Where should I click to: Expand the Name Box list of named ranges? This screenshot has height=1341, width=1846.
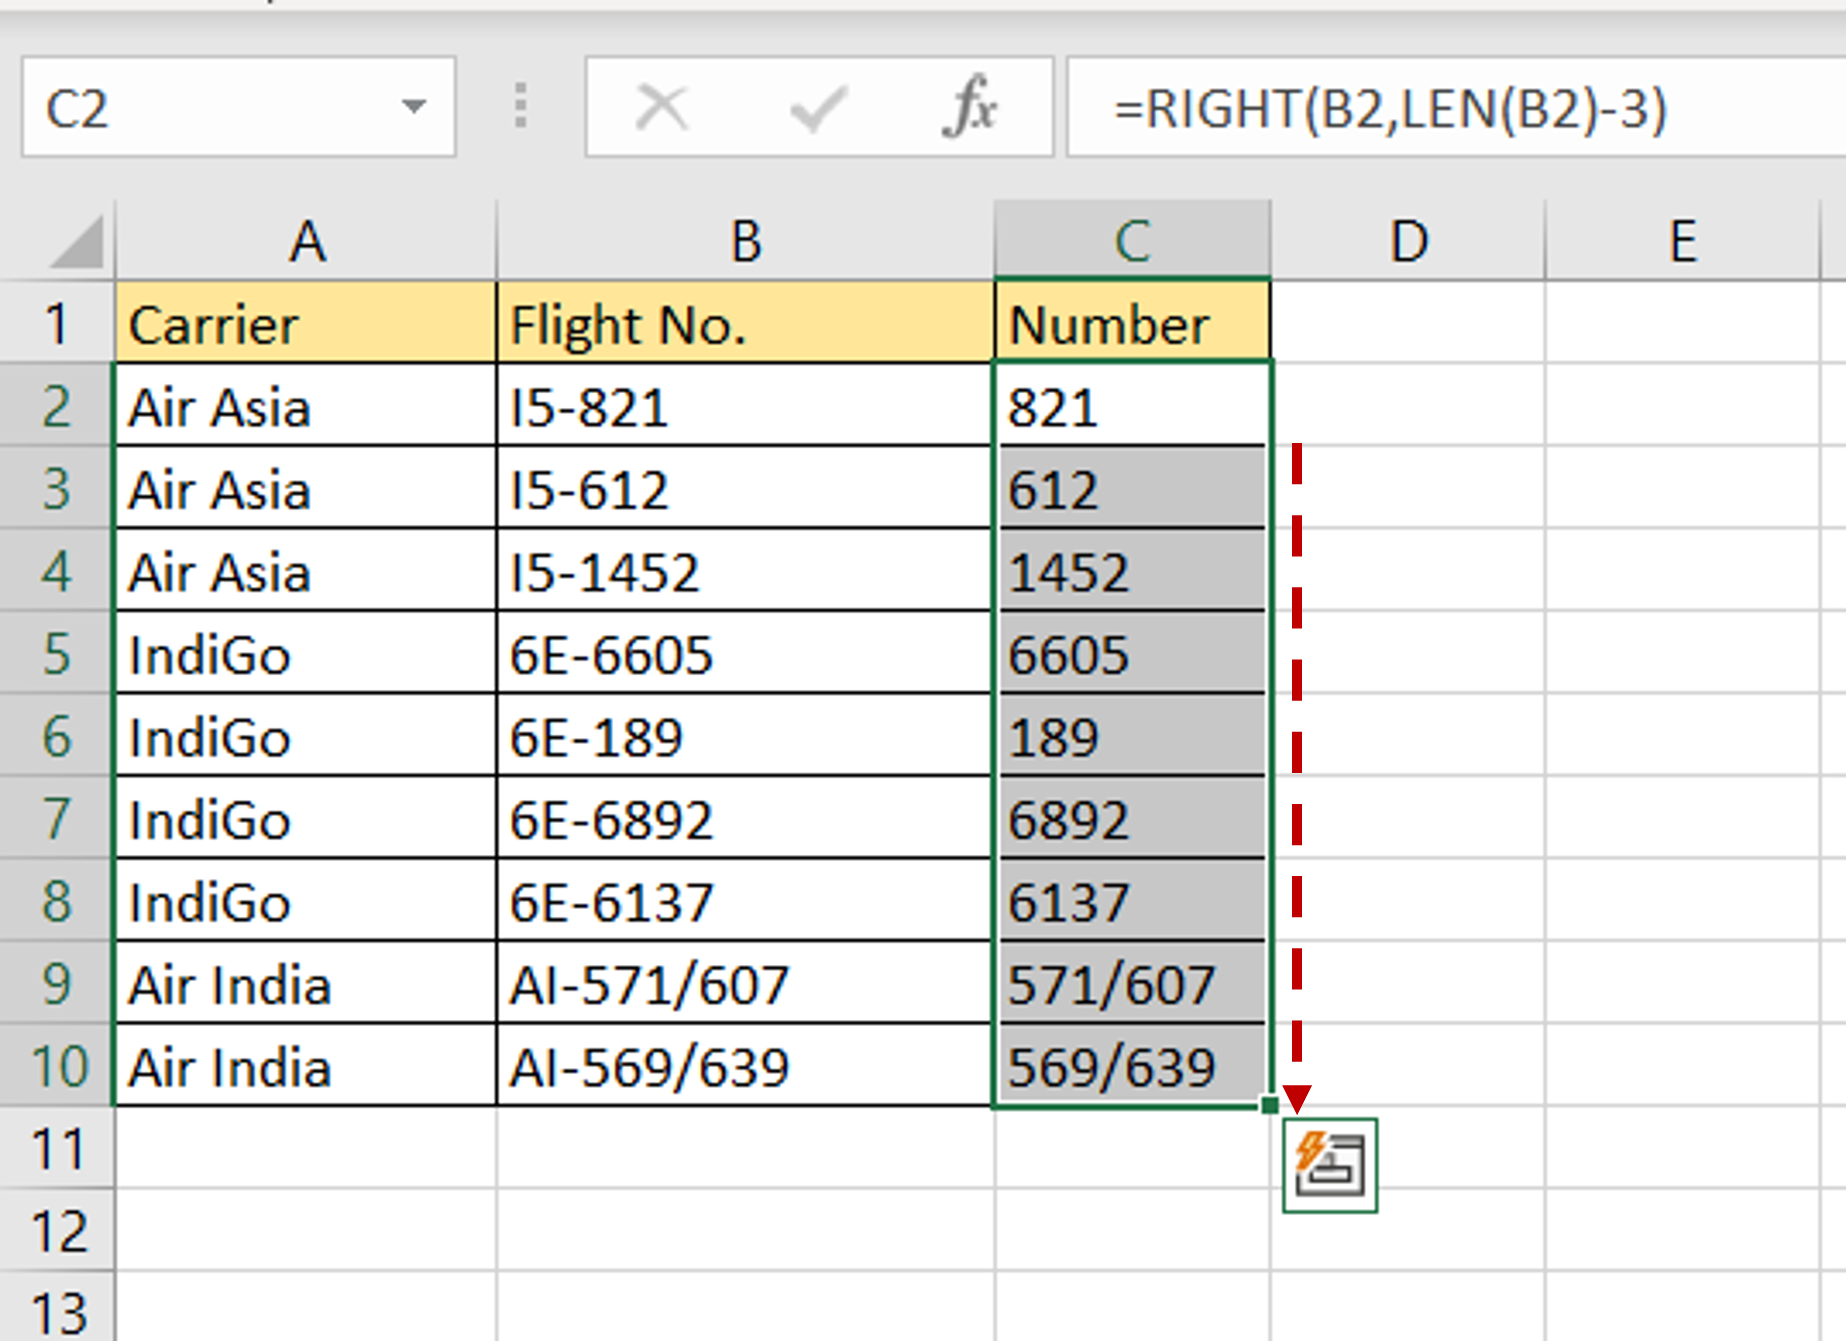[416, 107]
